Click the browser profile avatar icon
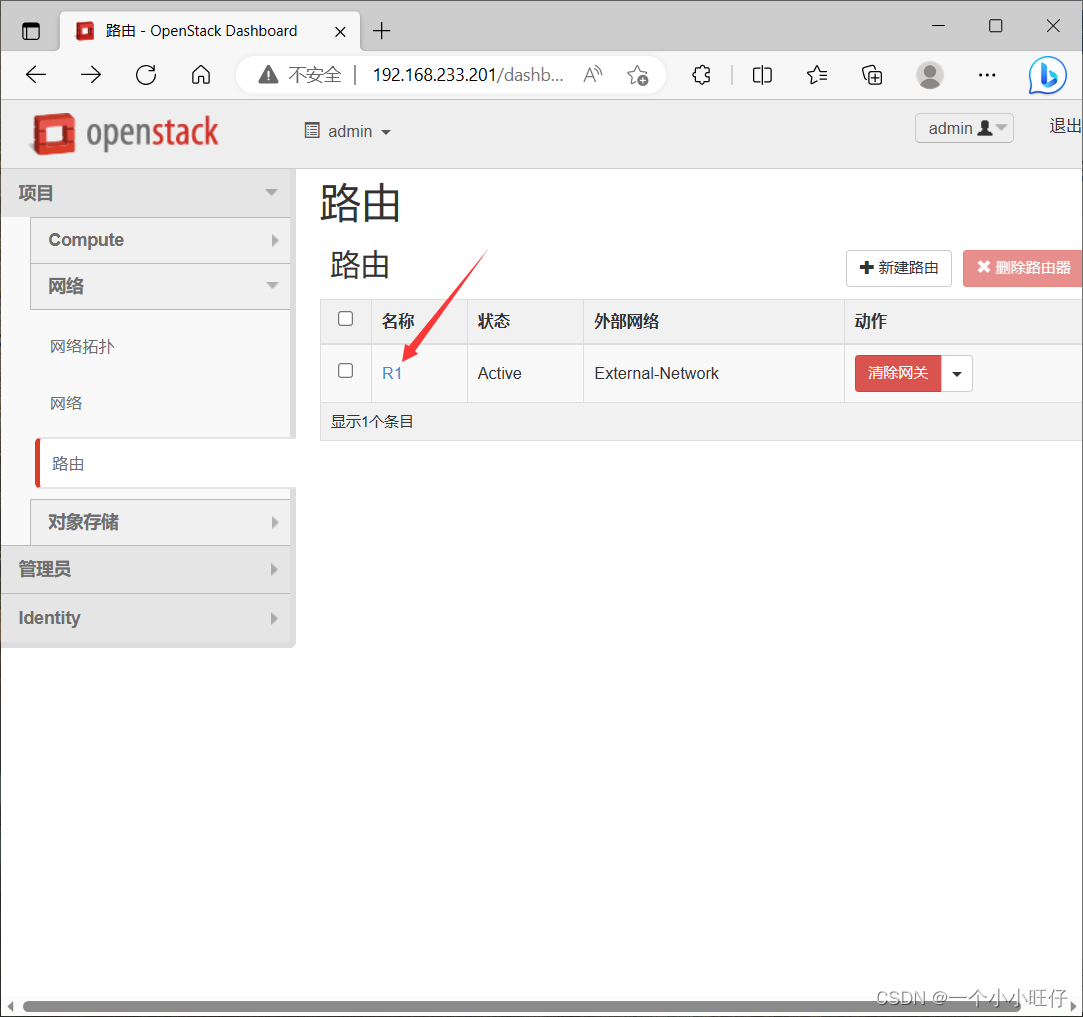Image resolution: width=1083 pixels, height=1017 pixels. pyautogui.click(x=929, y=75)
